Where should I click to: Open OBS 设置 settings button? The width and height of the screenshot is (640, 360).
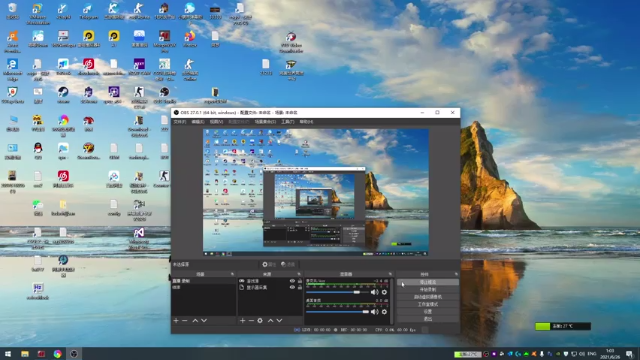click(x=427, y=311)
